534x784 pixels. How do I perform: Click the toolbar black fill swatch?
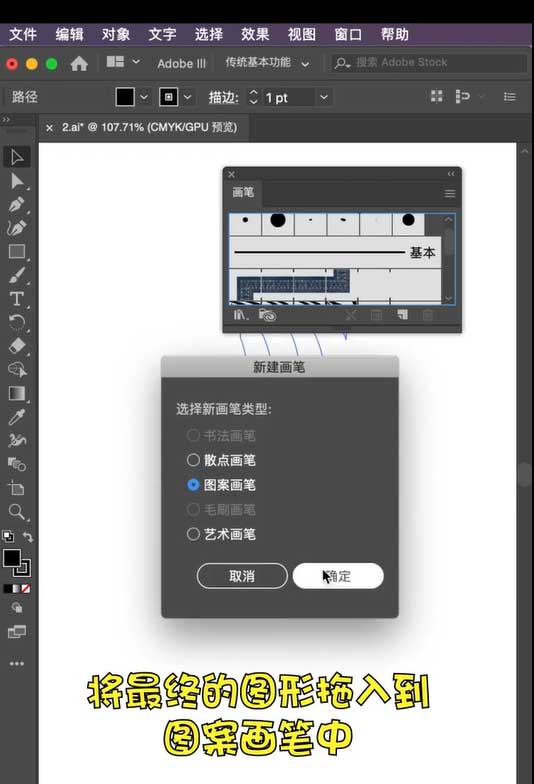click(12, 558)
